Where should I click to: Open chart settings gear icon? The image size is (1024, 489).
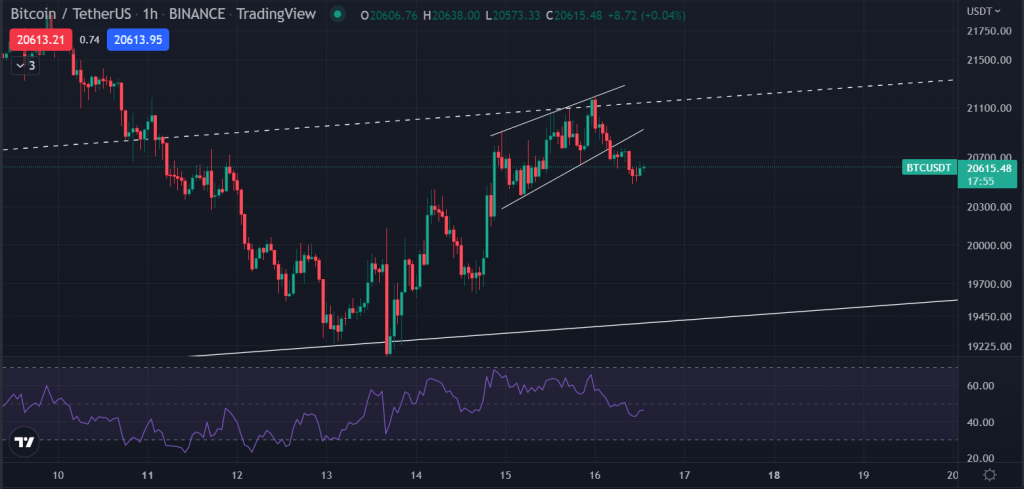(x=990, y=475)
